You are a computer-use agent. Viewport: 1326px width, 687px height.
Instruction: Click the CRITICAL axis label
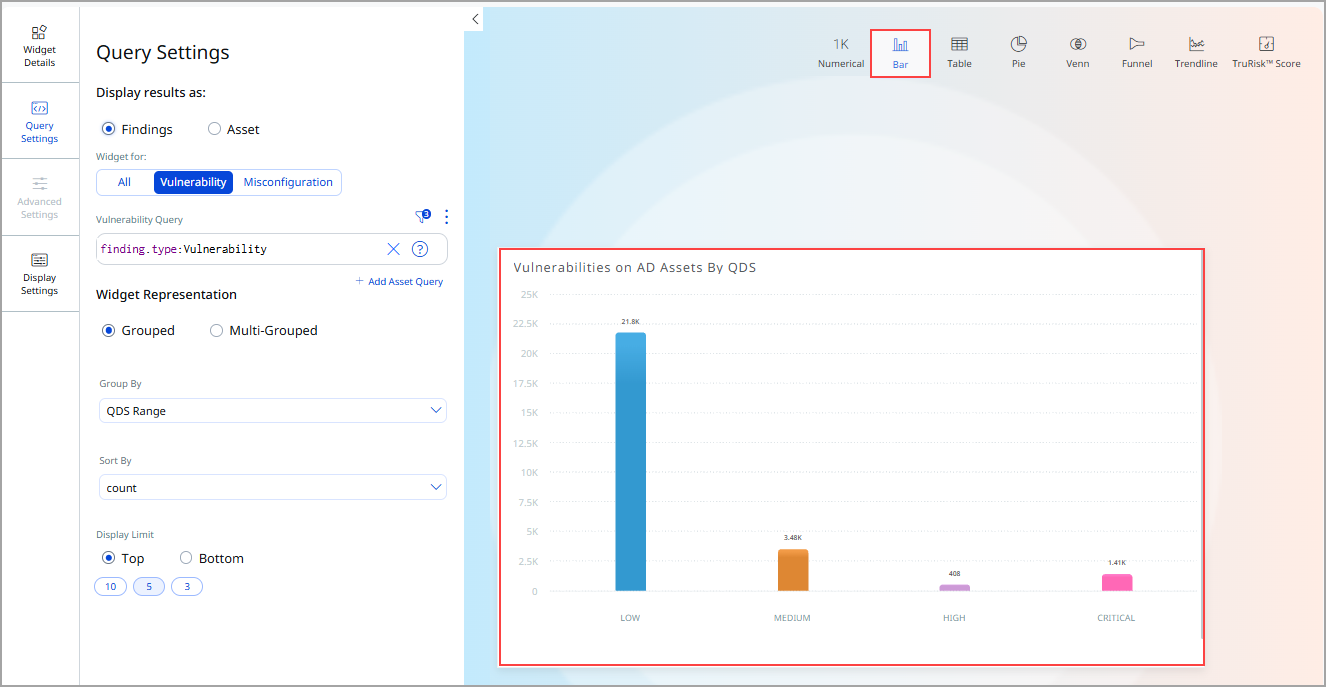(x=1116, y=618)
